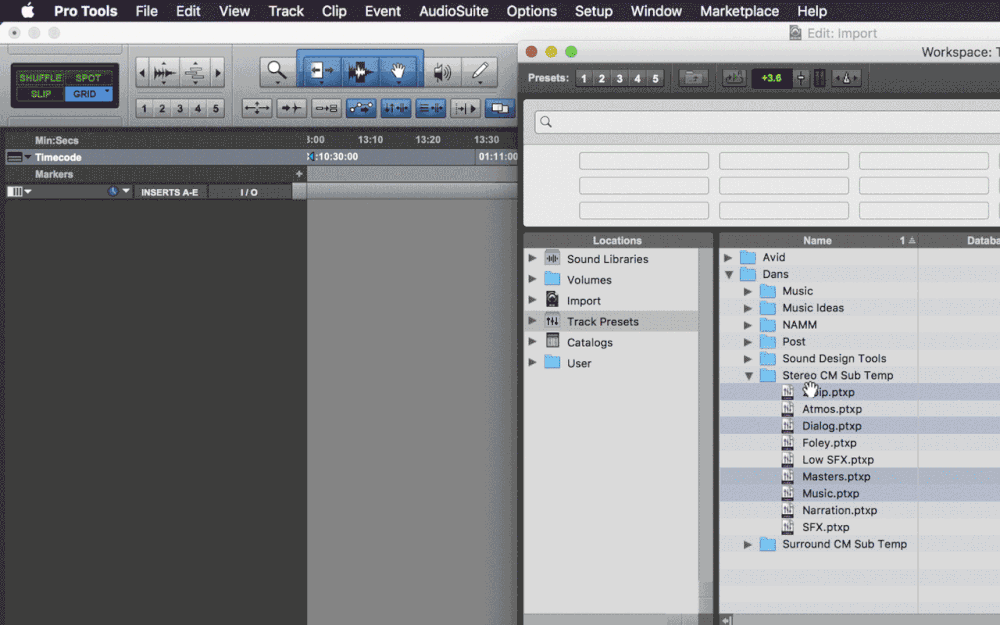
Task: Open the Tab to Transient icon
Action: (290, 108)
